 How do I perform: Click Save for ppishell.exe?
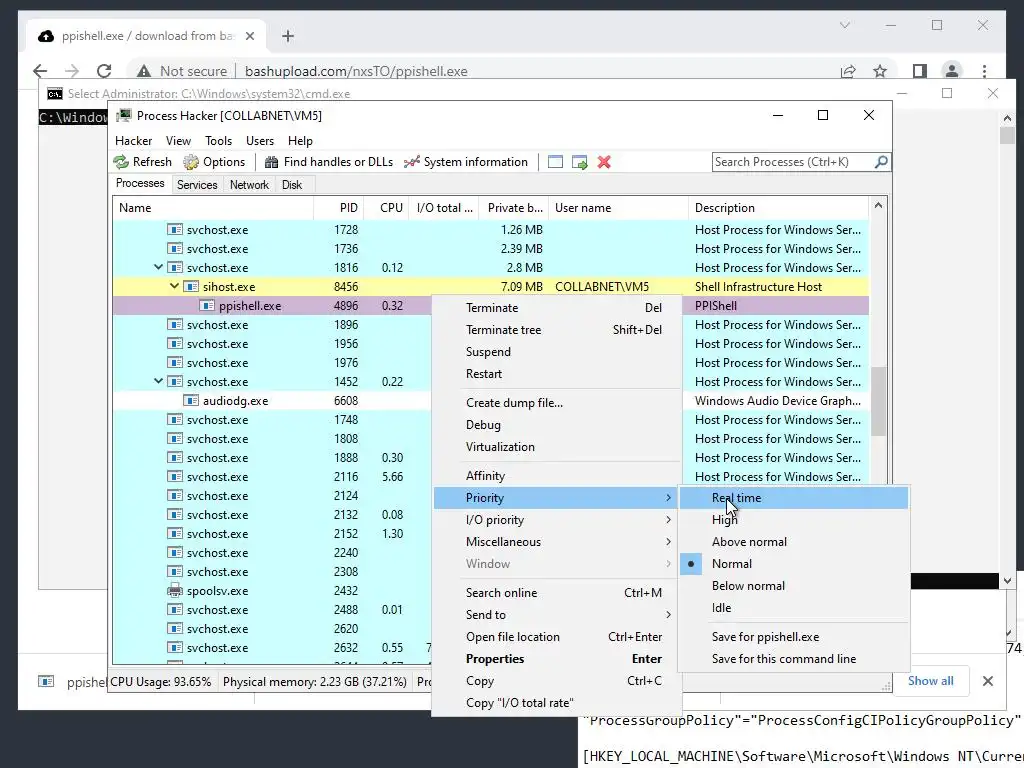[793, 637]
